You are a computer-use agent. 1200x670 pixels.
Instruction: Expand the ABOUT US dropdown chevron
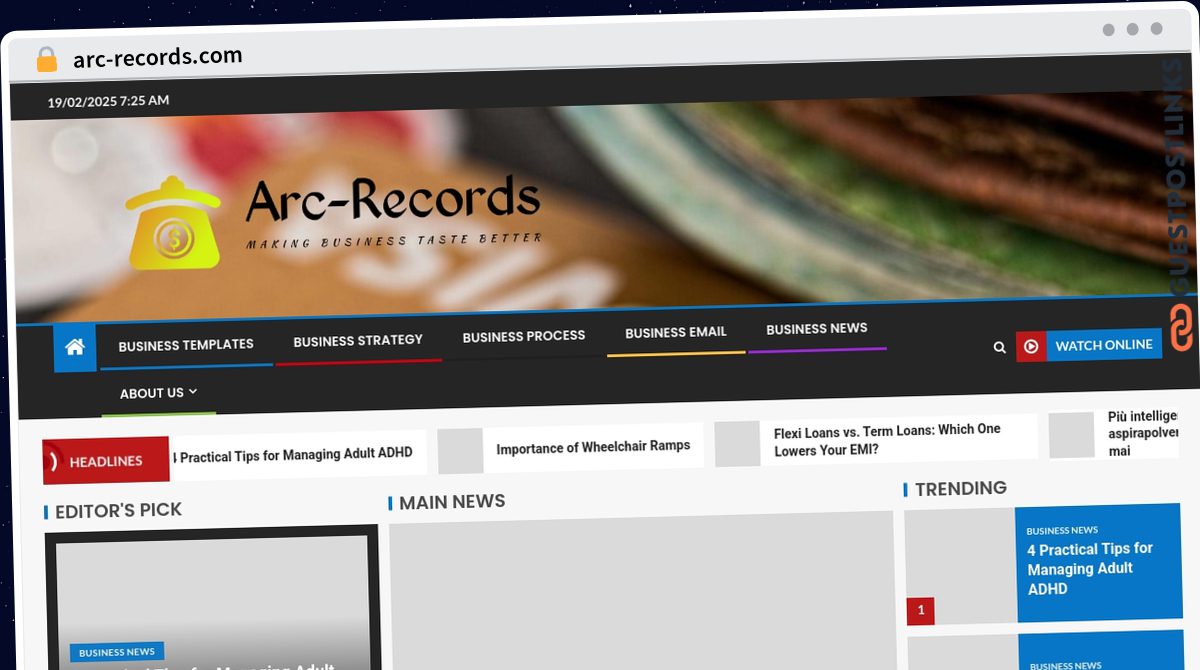(x=193, y=392)
